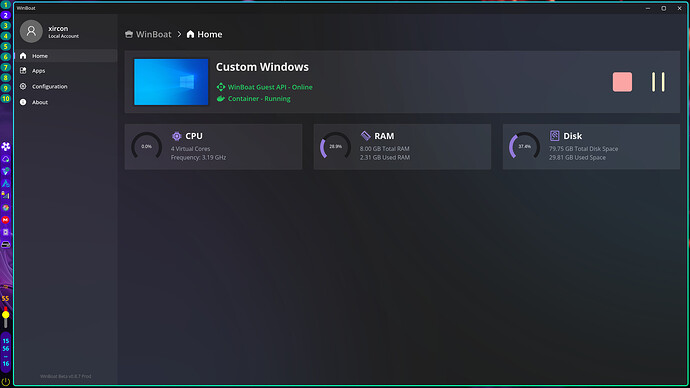Click the WinBoat Beta version label
Screen dimensions: 690x388
pyautogui.click(x=66, y=376)
